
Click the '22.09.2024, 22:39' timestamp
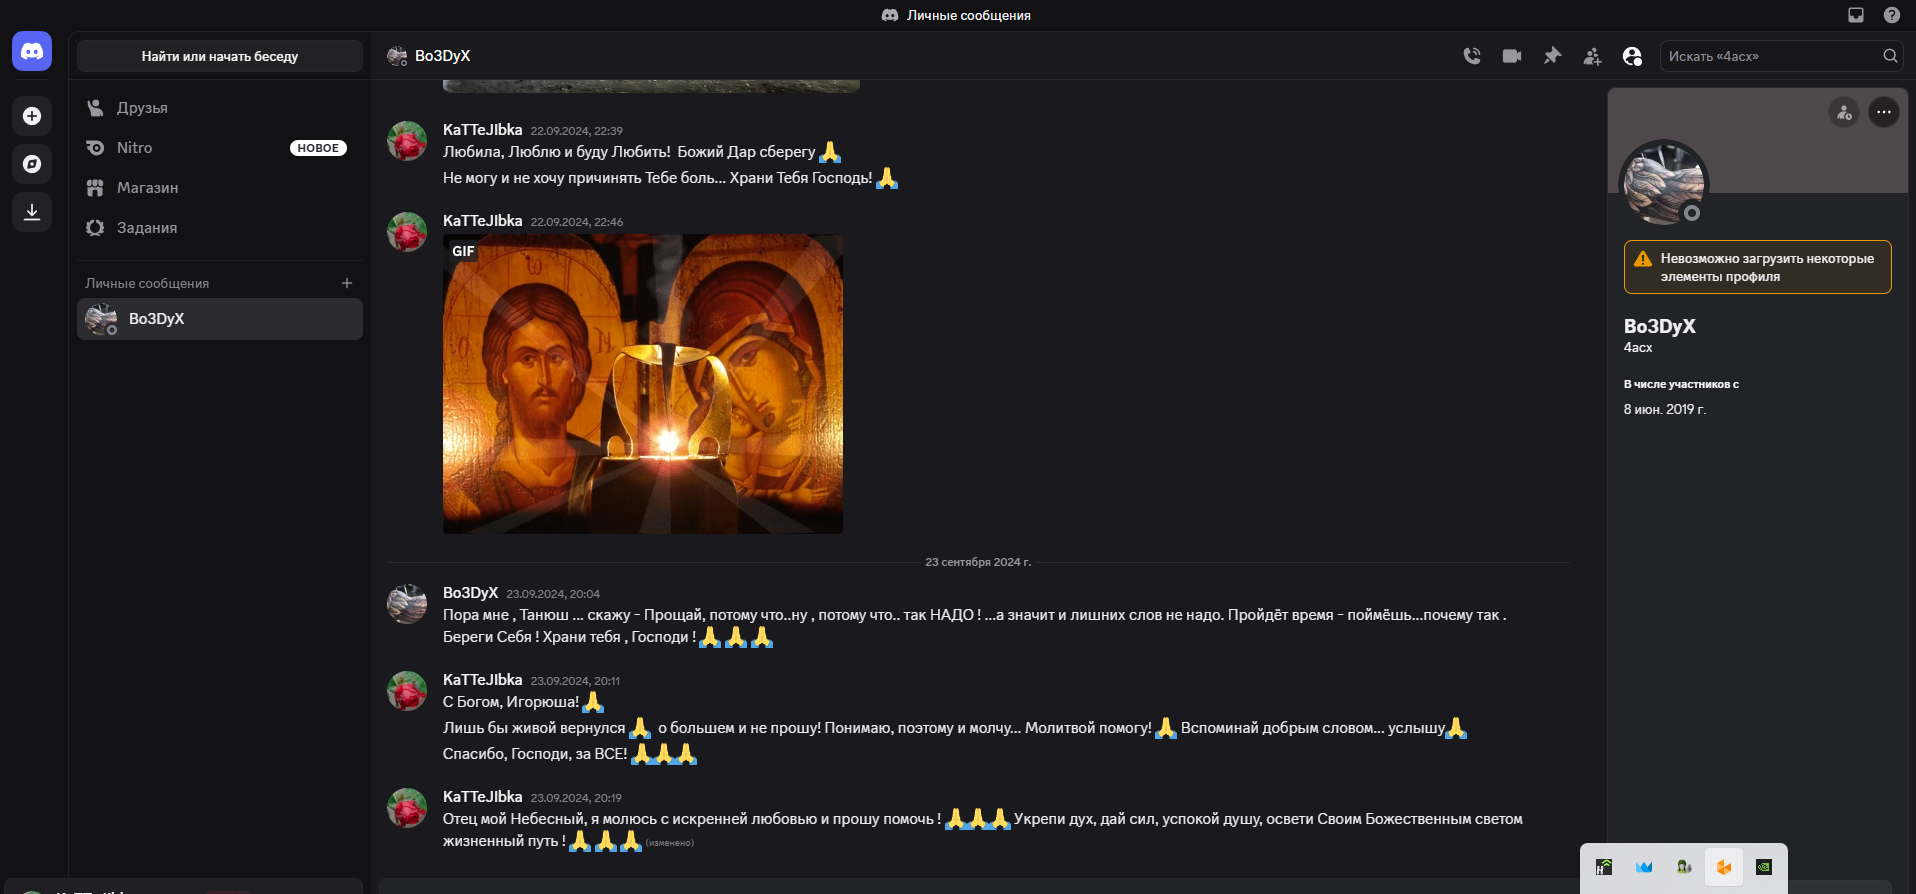576,131
